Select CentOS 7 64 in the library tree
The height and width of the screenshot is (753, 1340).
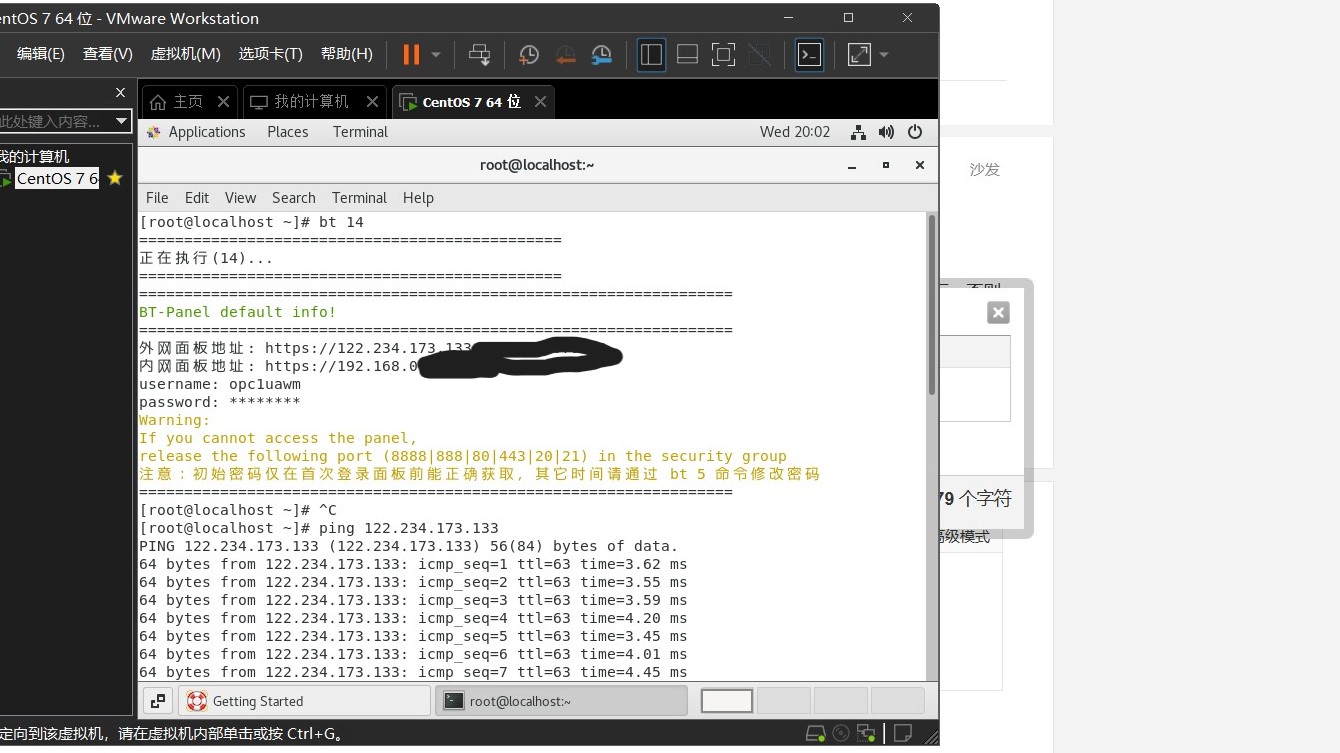tap(57, 178)
